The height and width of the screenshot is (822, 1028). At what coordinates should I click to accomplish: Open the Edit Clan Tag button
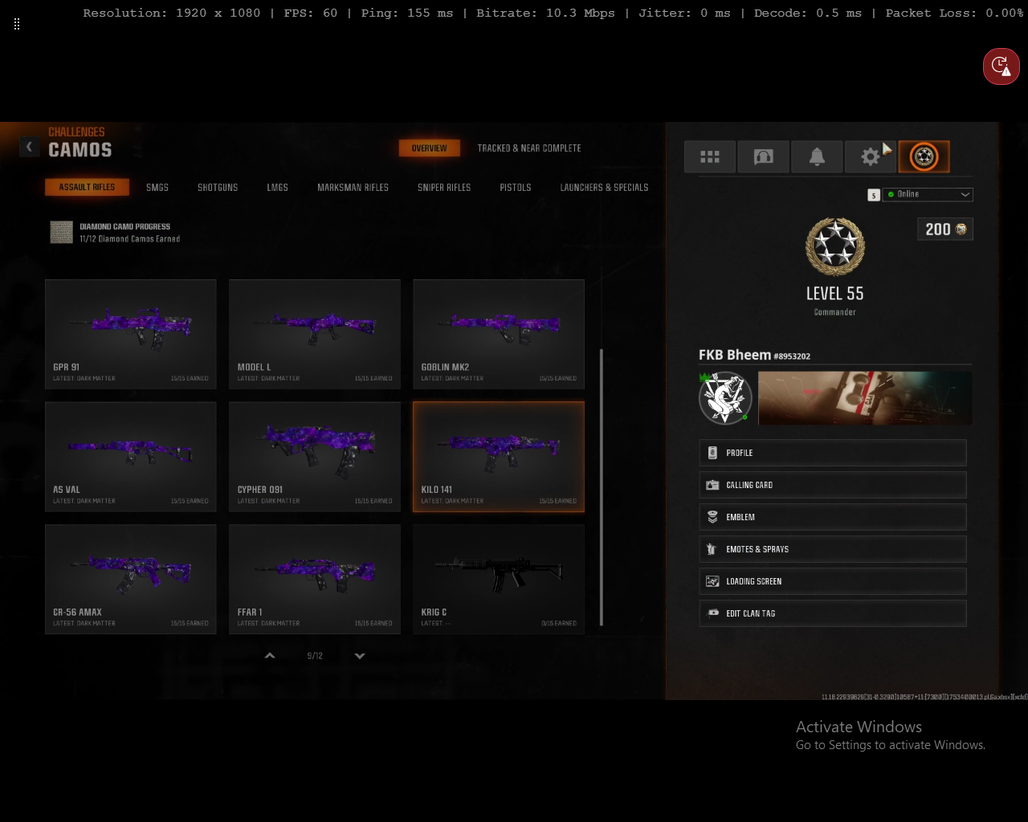click(x=833, y=614)
